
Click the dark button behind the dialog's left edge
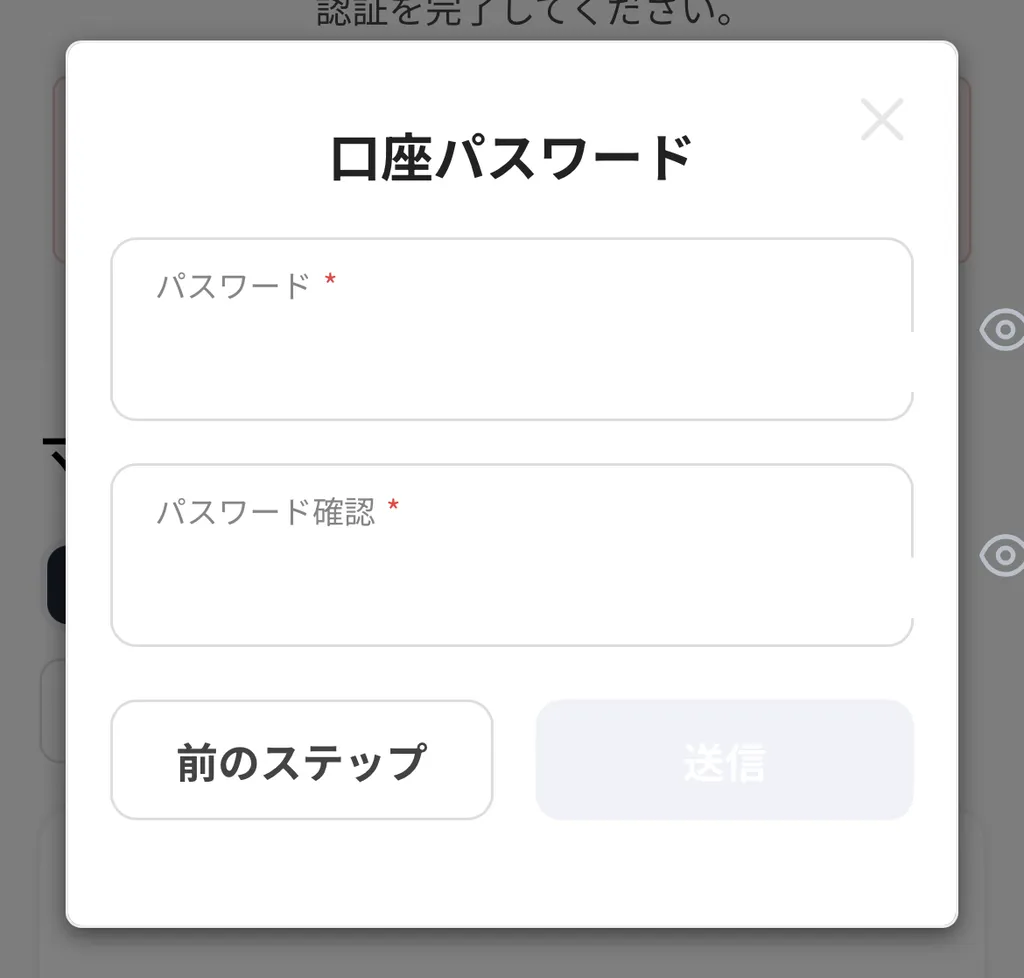[56, 585]
